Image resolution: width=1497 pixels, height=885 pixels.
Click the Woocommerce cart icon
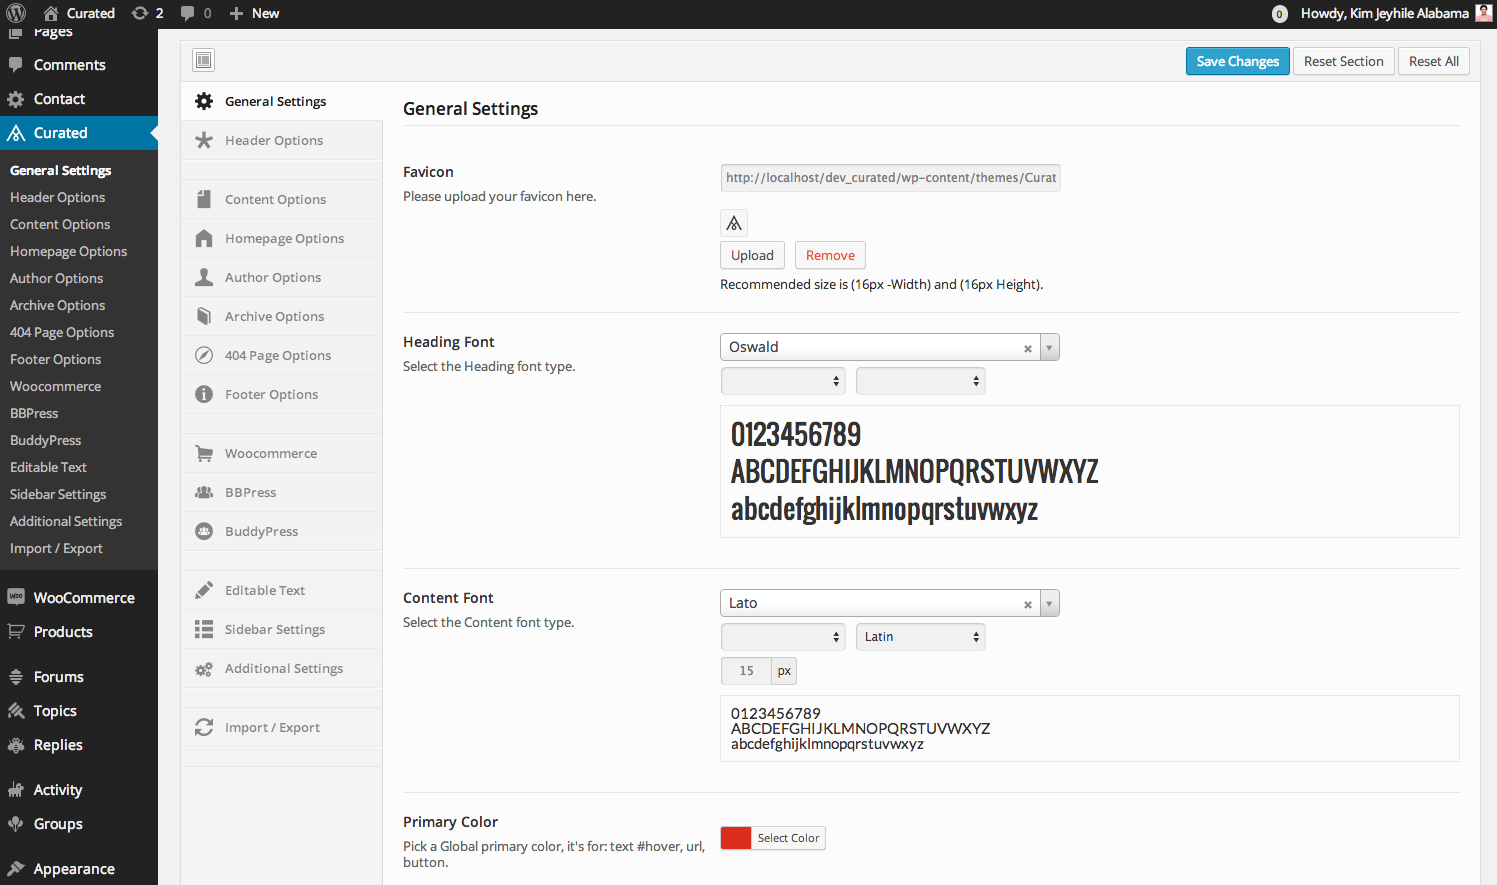(x=204, y=453)
